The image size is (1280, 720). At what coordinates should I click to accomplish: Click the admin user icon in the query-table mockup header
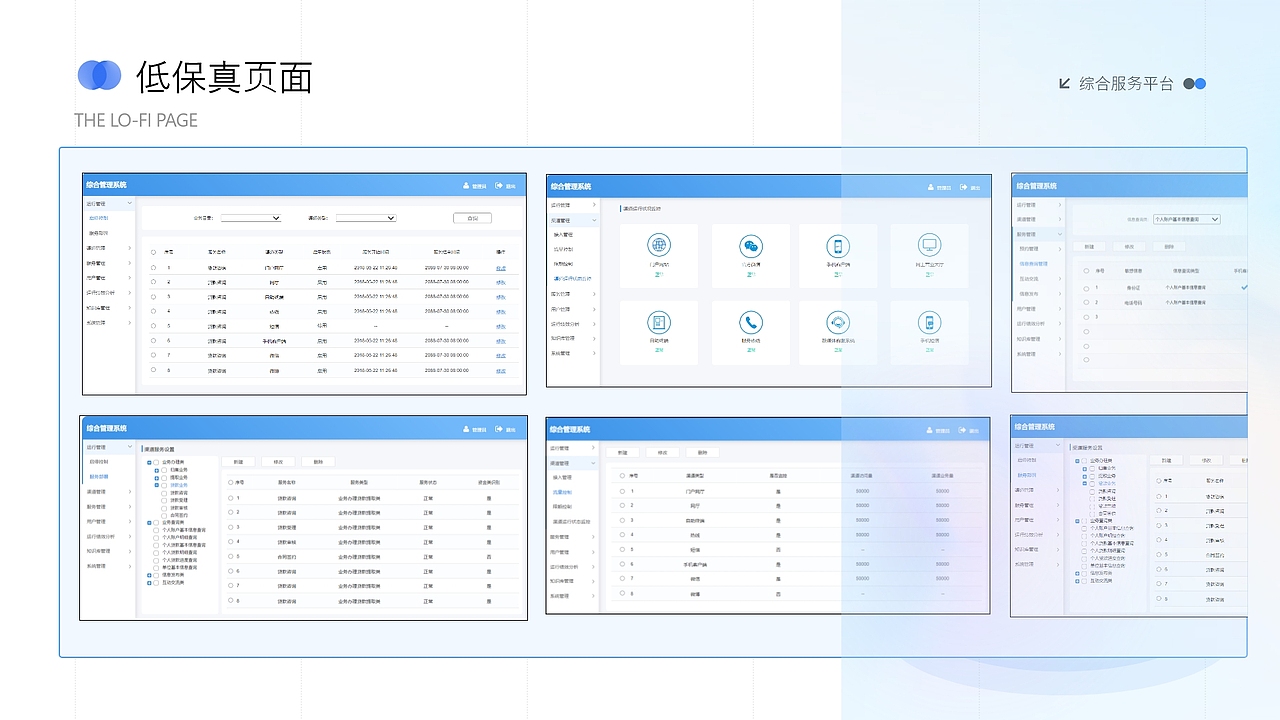click(466, 185)
